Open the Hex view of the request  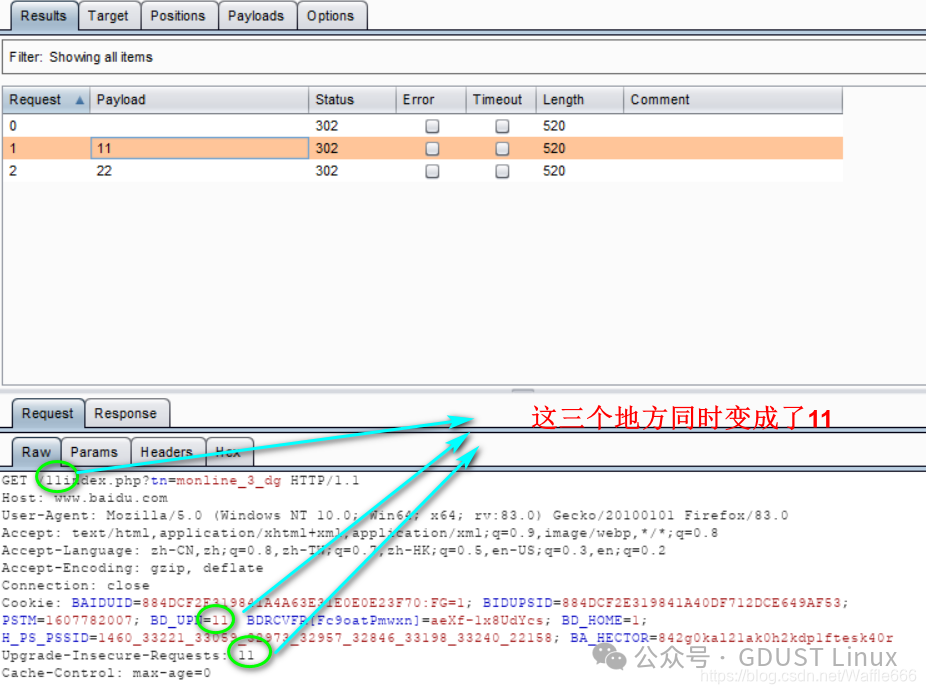(x=229, y=452)
